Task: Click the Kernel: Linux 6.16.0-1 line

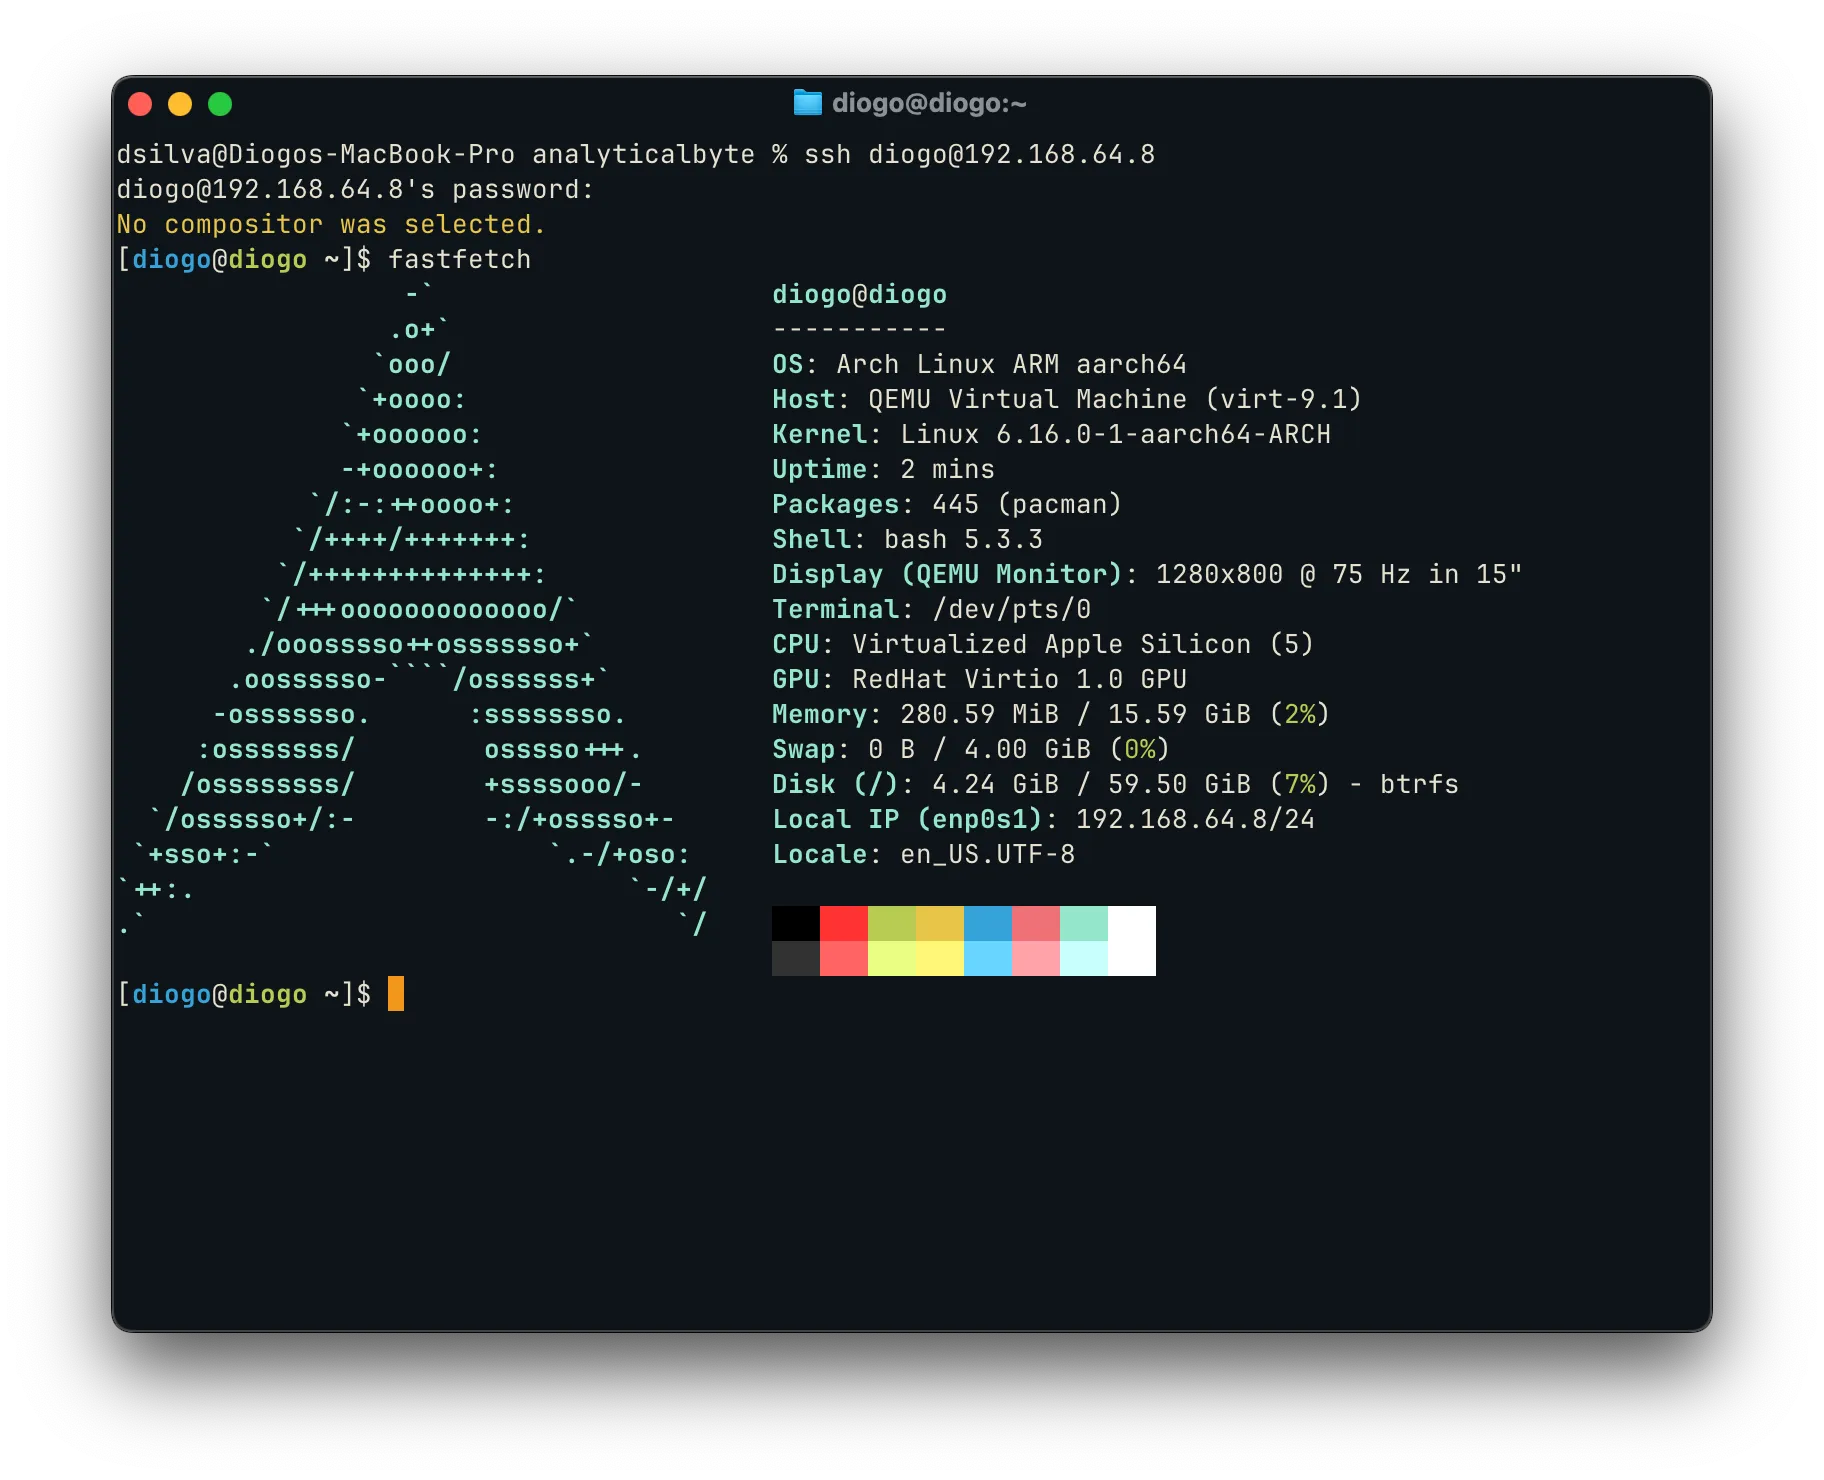Action: (1051, 435)
